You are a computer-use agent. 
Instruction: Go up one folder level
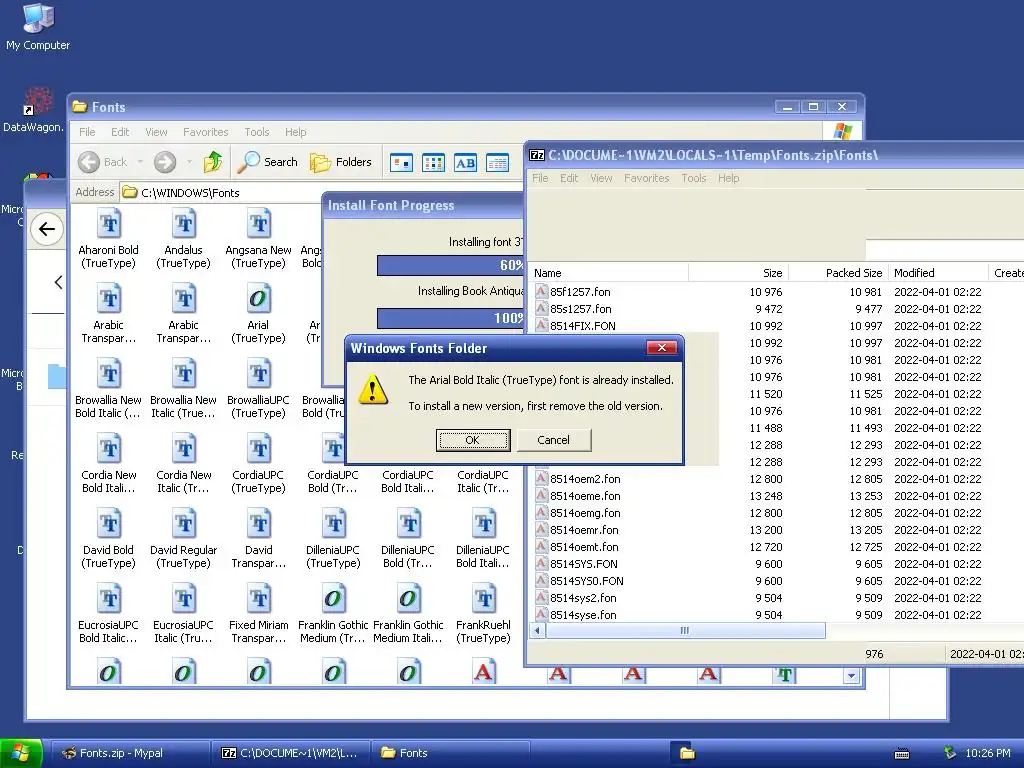click(213, 162)
